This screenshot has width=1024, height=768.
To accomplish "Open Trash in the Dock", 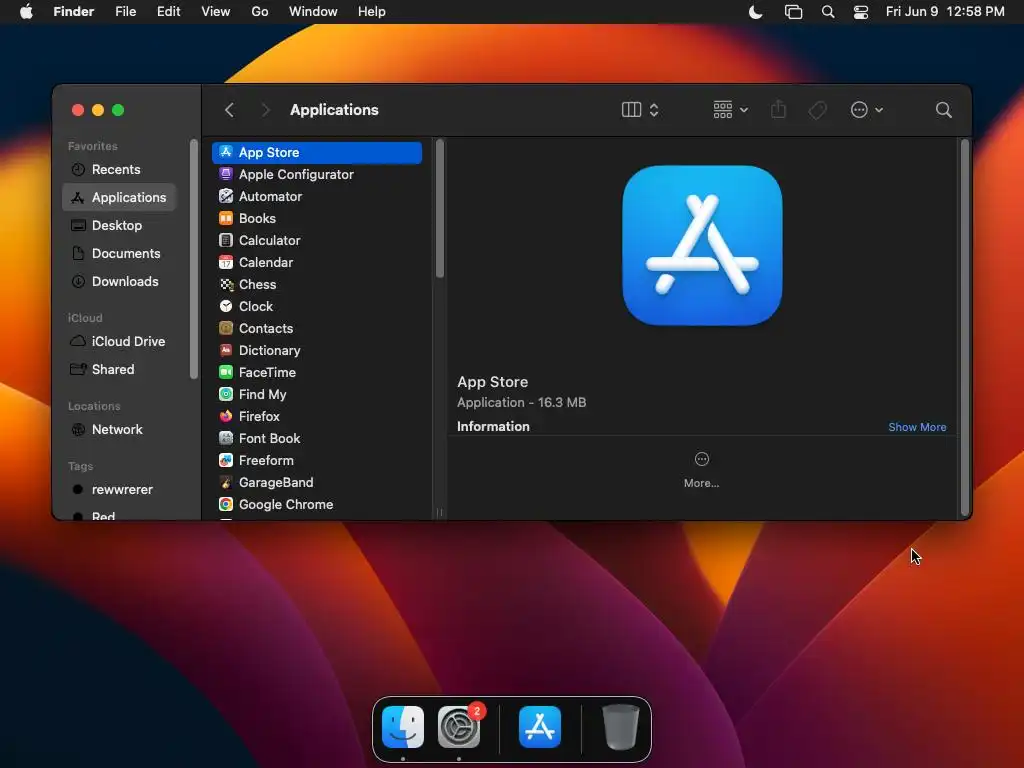I will click(620, 727).
